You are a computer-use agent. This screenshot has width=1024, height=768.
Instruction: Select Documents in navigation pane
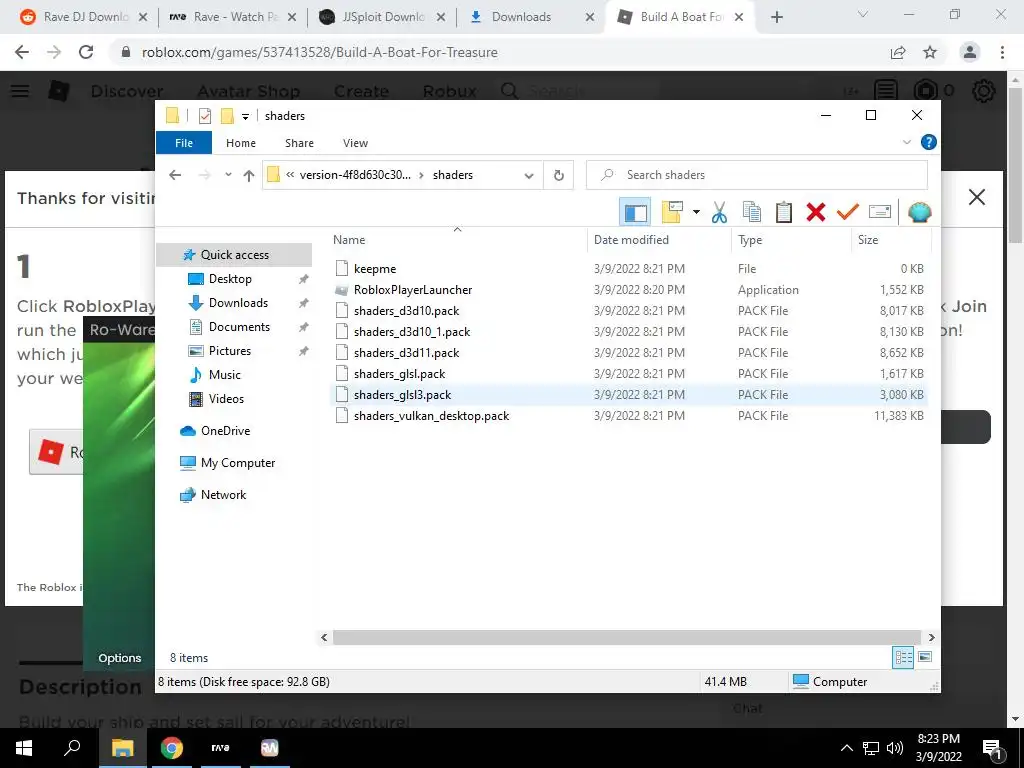coord(239,327)
